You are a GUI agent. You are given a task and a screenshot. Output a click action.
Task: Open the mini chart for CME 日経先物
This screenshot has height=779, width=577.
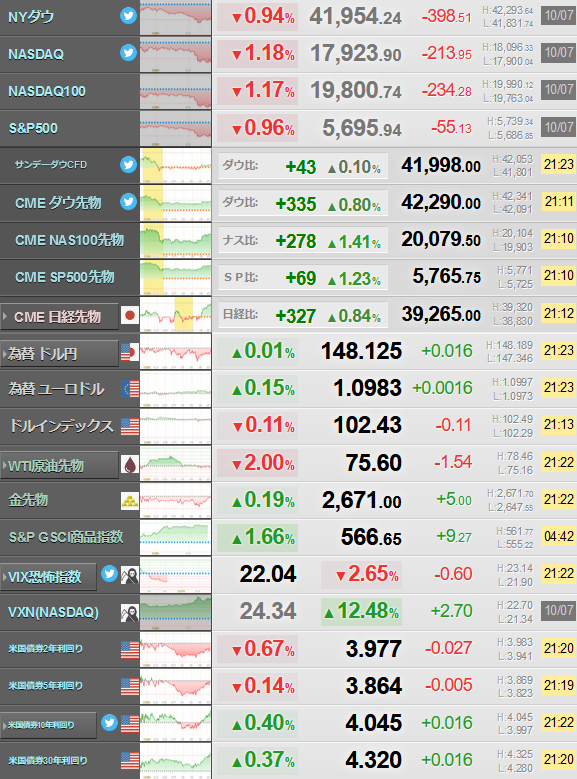coord(175,315)
